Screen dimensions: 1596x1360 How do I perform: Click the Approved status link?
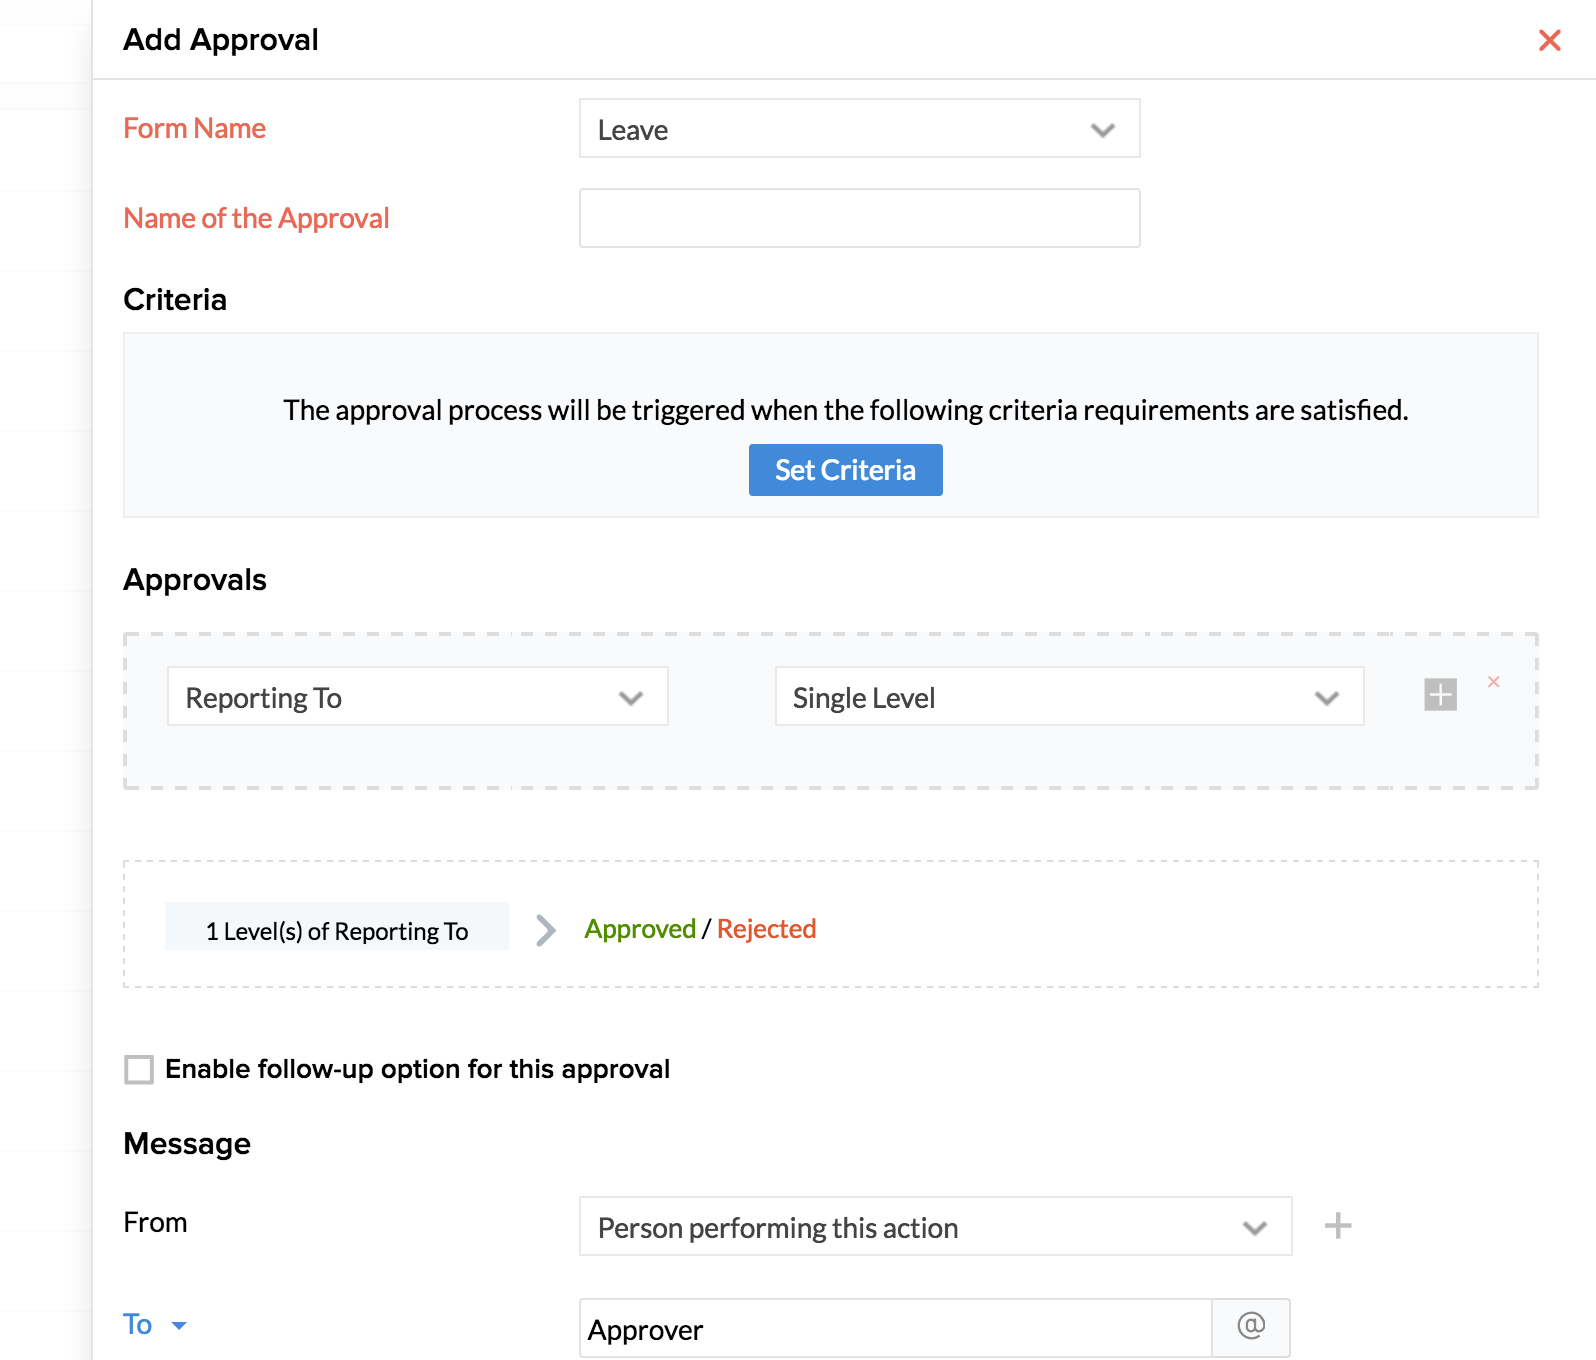[x=640, y=929]
